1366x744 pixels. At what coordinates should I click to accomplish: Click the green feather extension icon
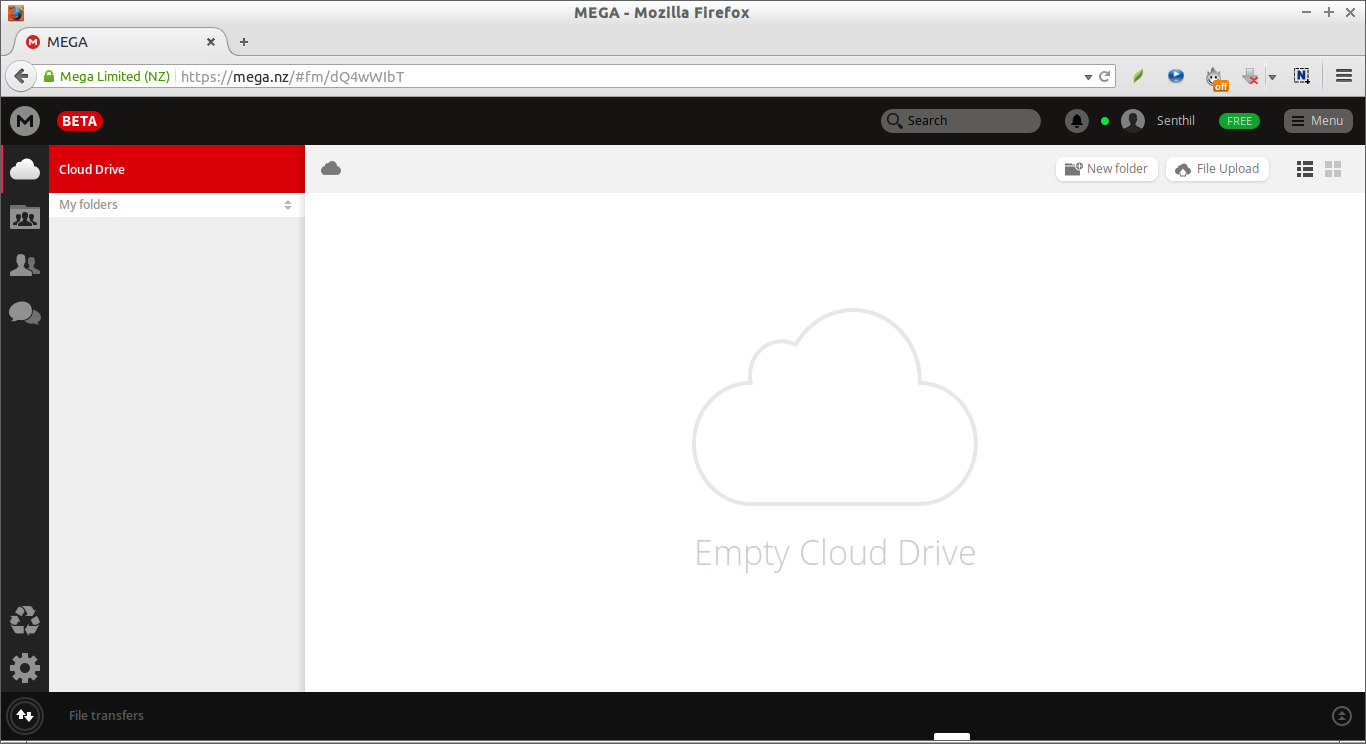tap(1138, 76)
